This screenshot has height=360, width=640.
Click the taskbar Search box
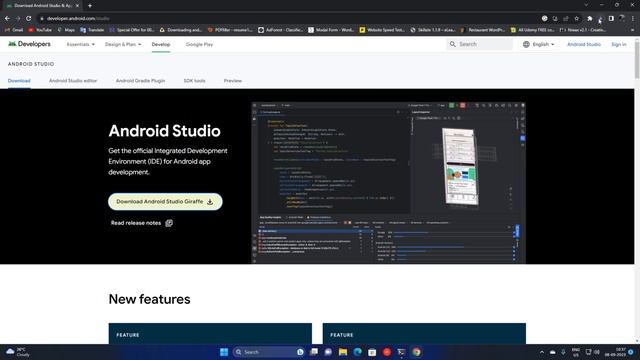[269, 352]
